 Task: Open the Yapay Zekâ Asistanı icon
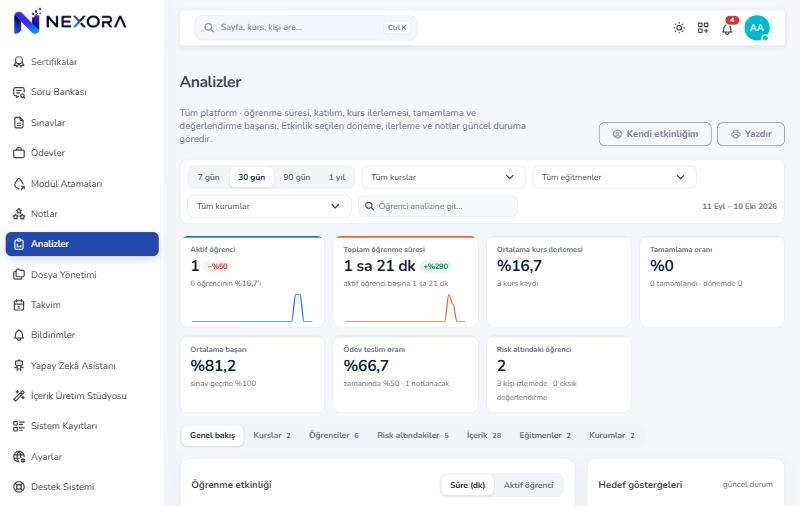tap(19, 365)
